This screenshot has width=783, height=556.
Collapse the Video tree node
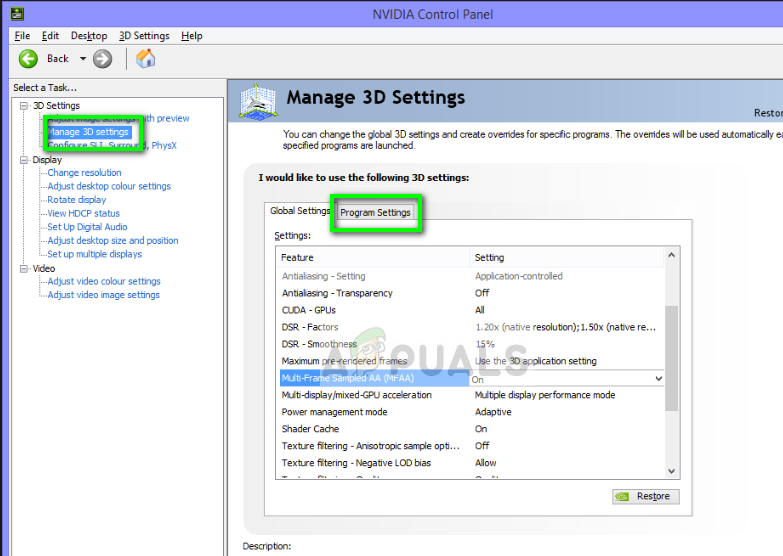click(23, 269)
